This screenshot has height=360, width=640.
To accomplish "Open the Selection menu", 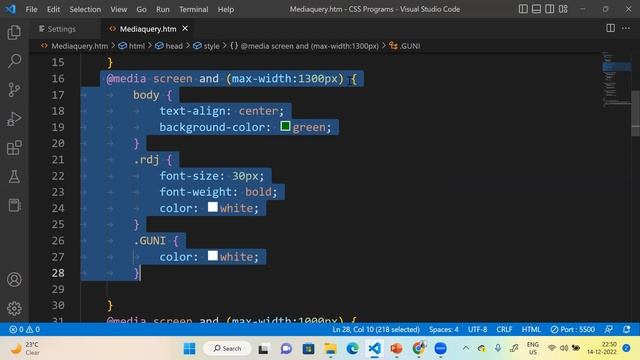I will [85, 9].
